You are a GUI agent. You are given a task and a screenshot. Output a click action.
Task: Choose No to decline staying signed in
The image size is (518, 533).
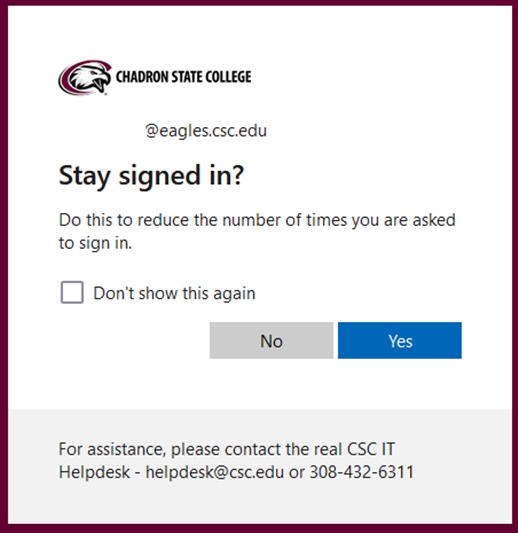(271, 340)
